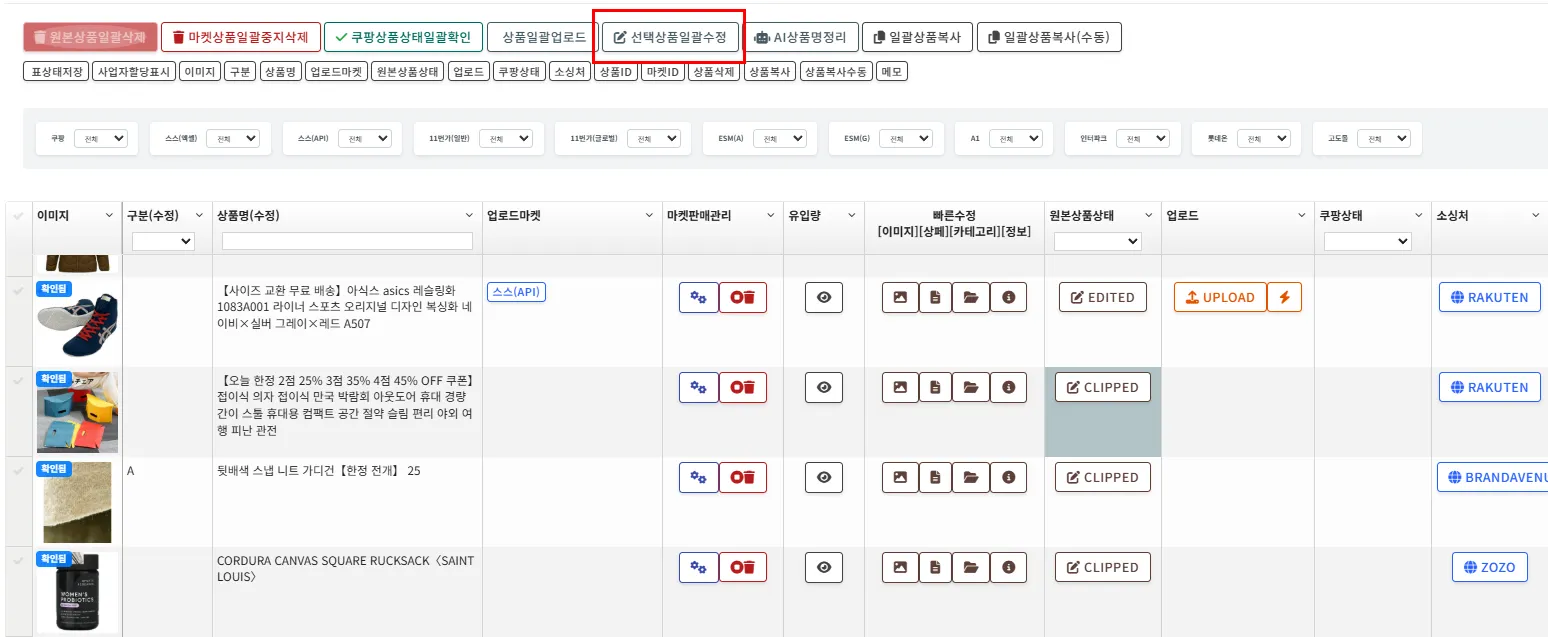Click red stop-delete icon in CORDURA row
This screenshot has width=1548, height=637.
coord(743,567)
